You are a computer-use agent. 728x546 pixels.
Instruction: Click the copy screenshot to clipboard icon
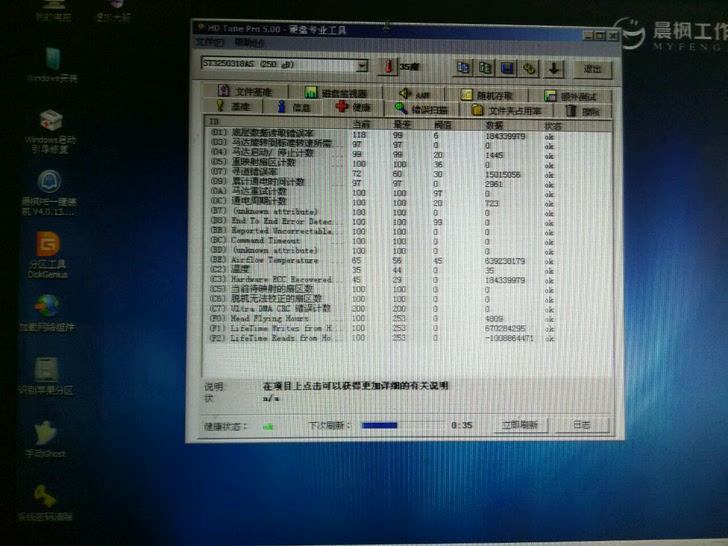click(485, 68)
